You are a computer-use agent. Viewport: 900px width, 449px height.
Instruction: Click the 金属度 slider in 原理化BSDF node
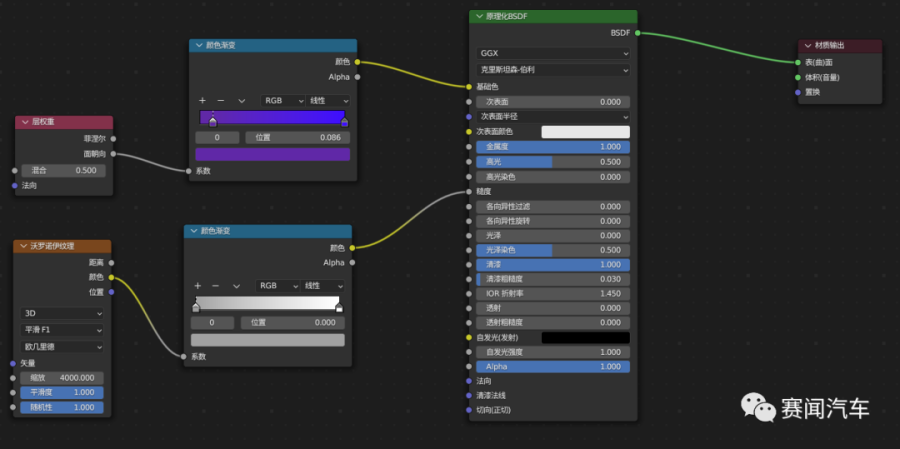[553, 146]
